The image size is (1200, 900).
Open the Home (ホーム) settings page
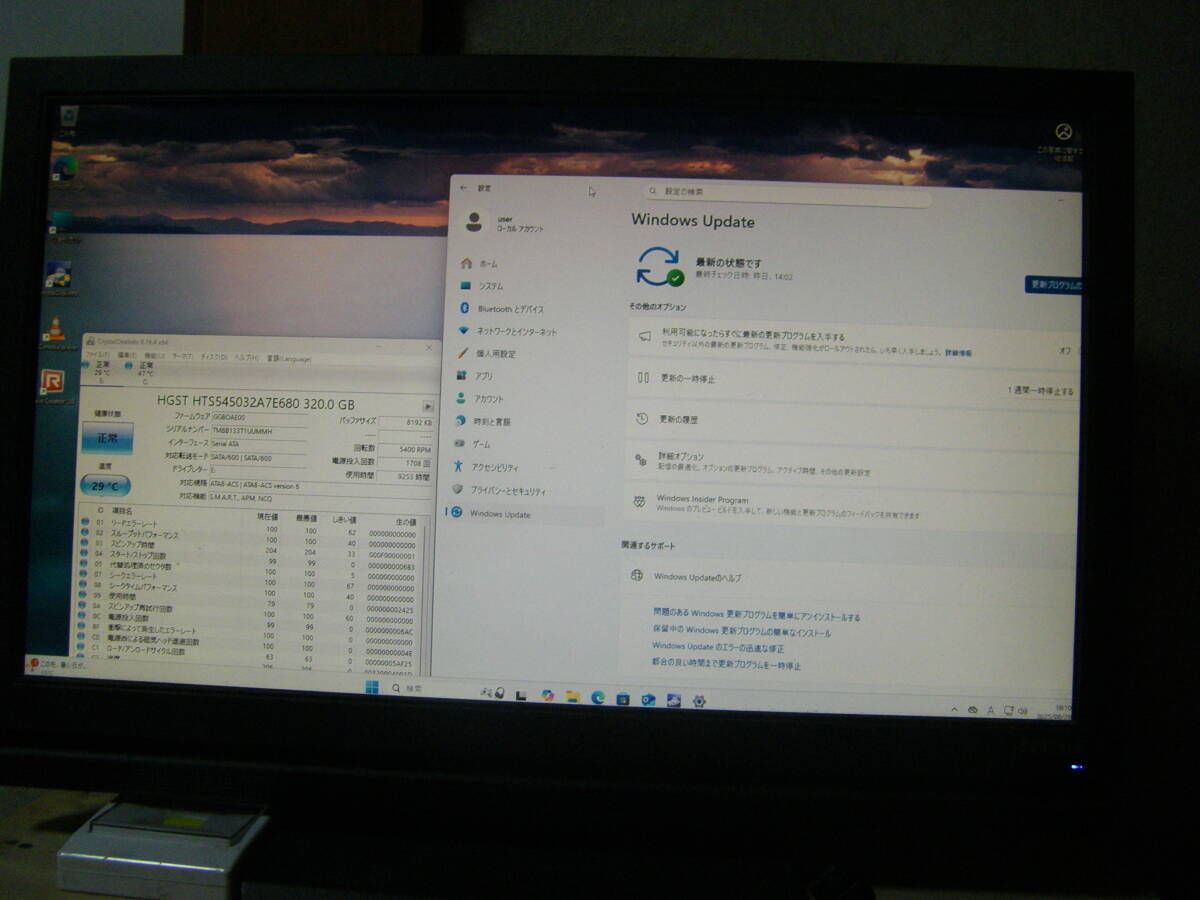click(x=478, y=264)
